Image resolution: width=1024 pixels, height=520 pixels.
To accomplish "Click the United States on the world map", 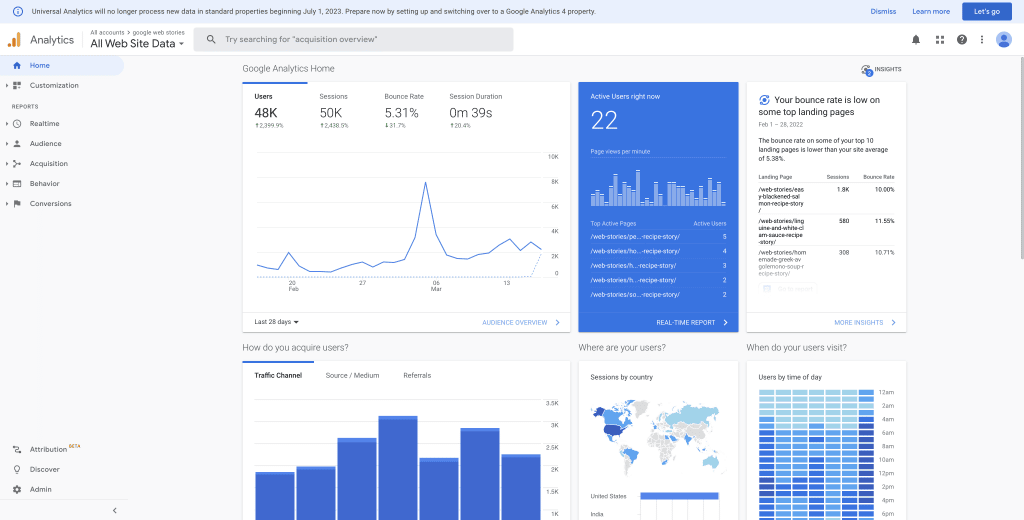I will 612,429.
